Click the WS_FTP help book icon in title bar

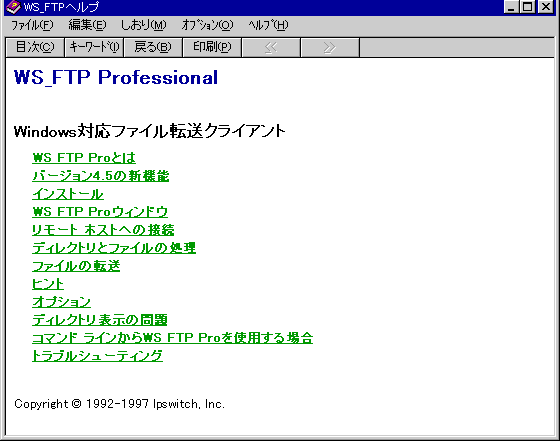pos(14,7)
